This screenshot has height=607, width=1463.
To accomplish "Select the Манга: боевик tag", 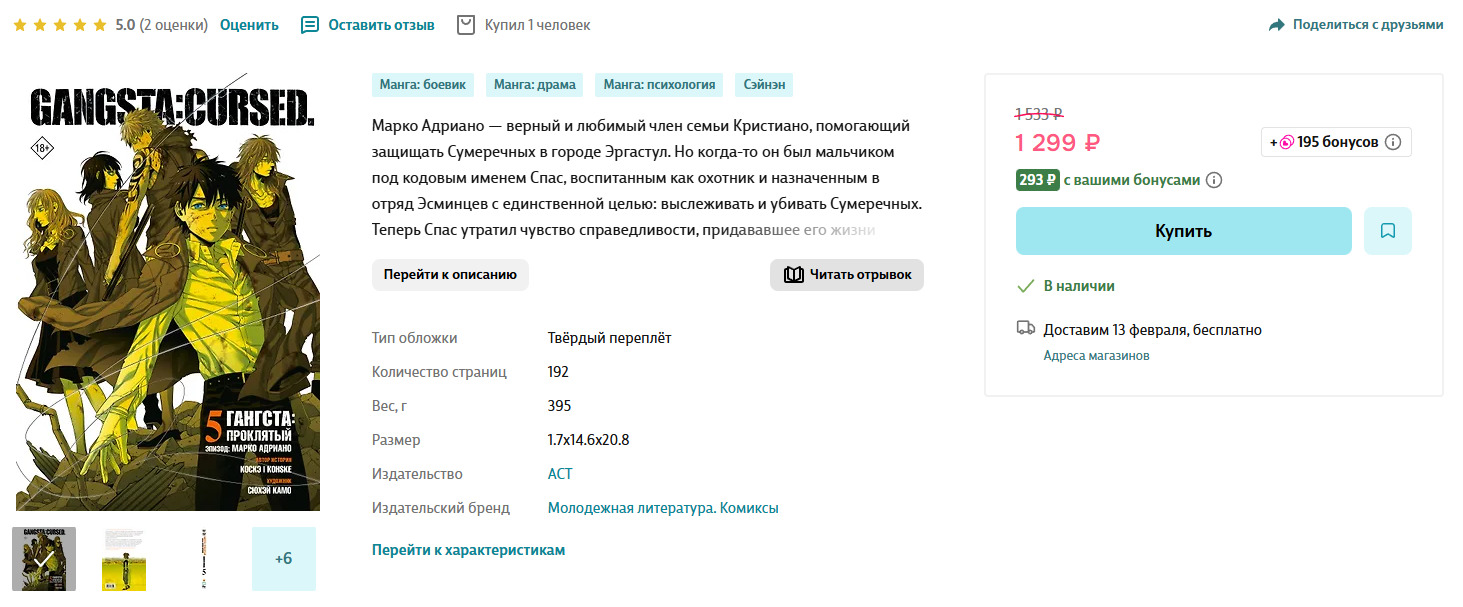I will point(423,85).
